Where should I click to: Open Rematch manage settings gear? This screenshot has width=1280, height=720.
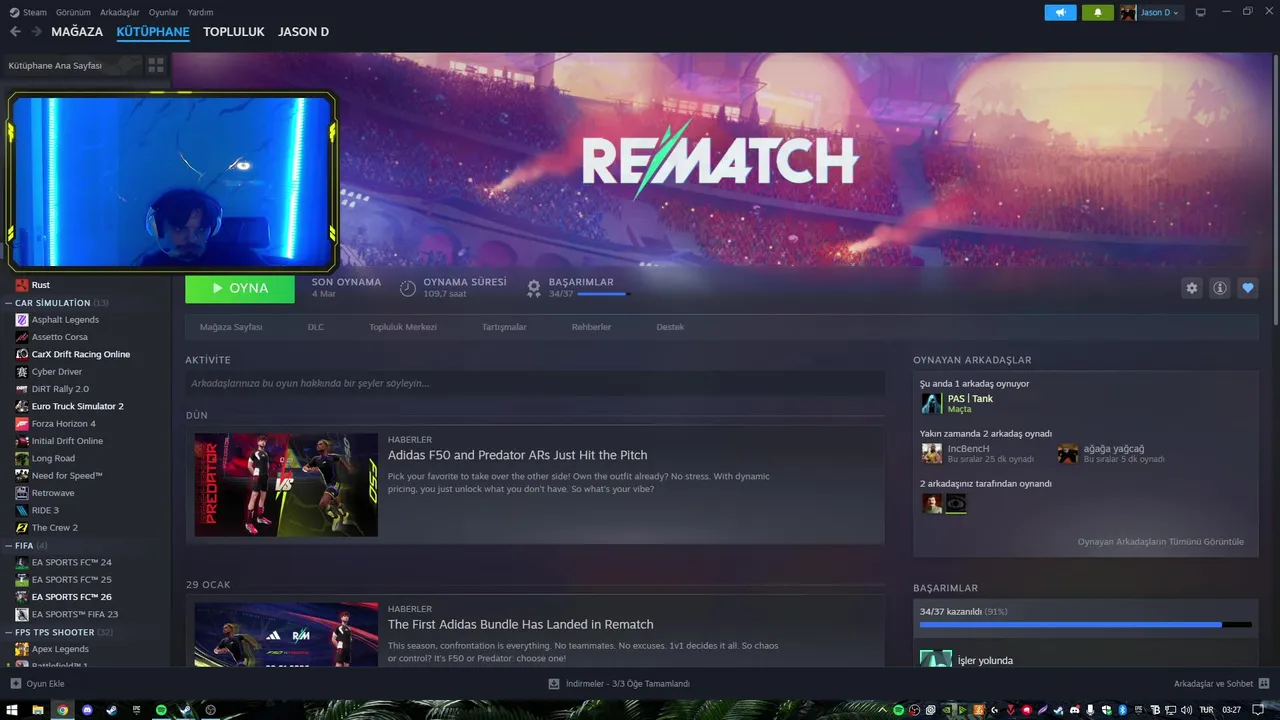pyautogui.click(x=1192, y=288)
